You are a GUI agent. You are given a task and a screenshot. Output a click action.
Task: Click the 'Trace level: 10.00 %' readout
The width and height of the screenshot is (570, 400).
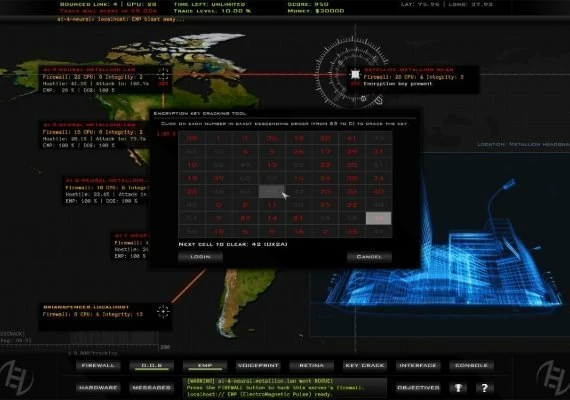212,11
